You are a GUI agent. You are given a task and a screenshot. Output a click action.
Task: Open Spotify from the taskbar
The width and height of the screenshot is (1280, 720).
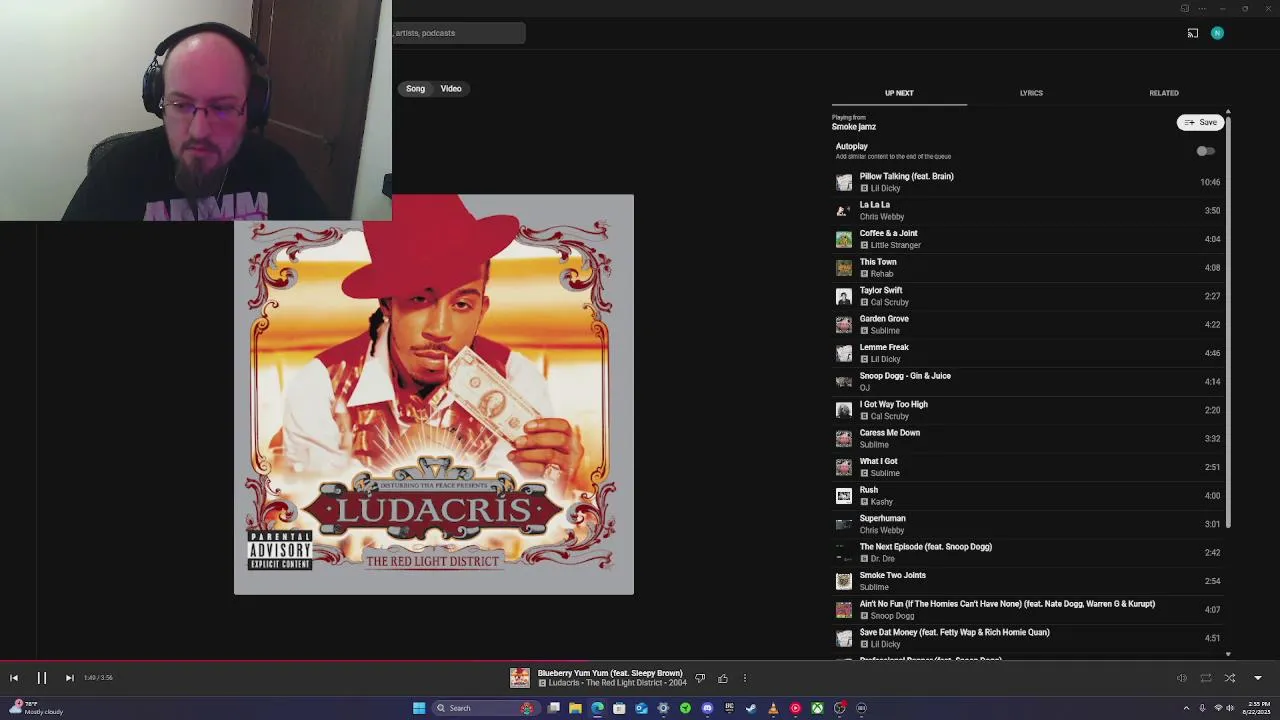[x=685, y=708]
